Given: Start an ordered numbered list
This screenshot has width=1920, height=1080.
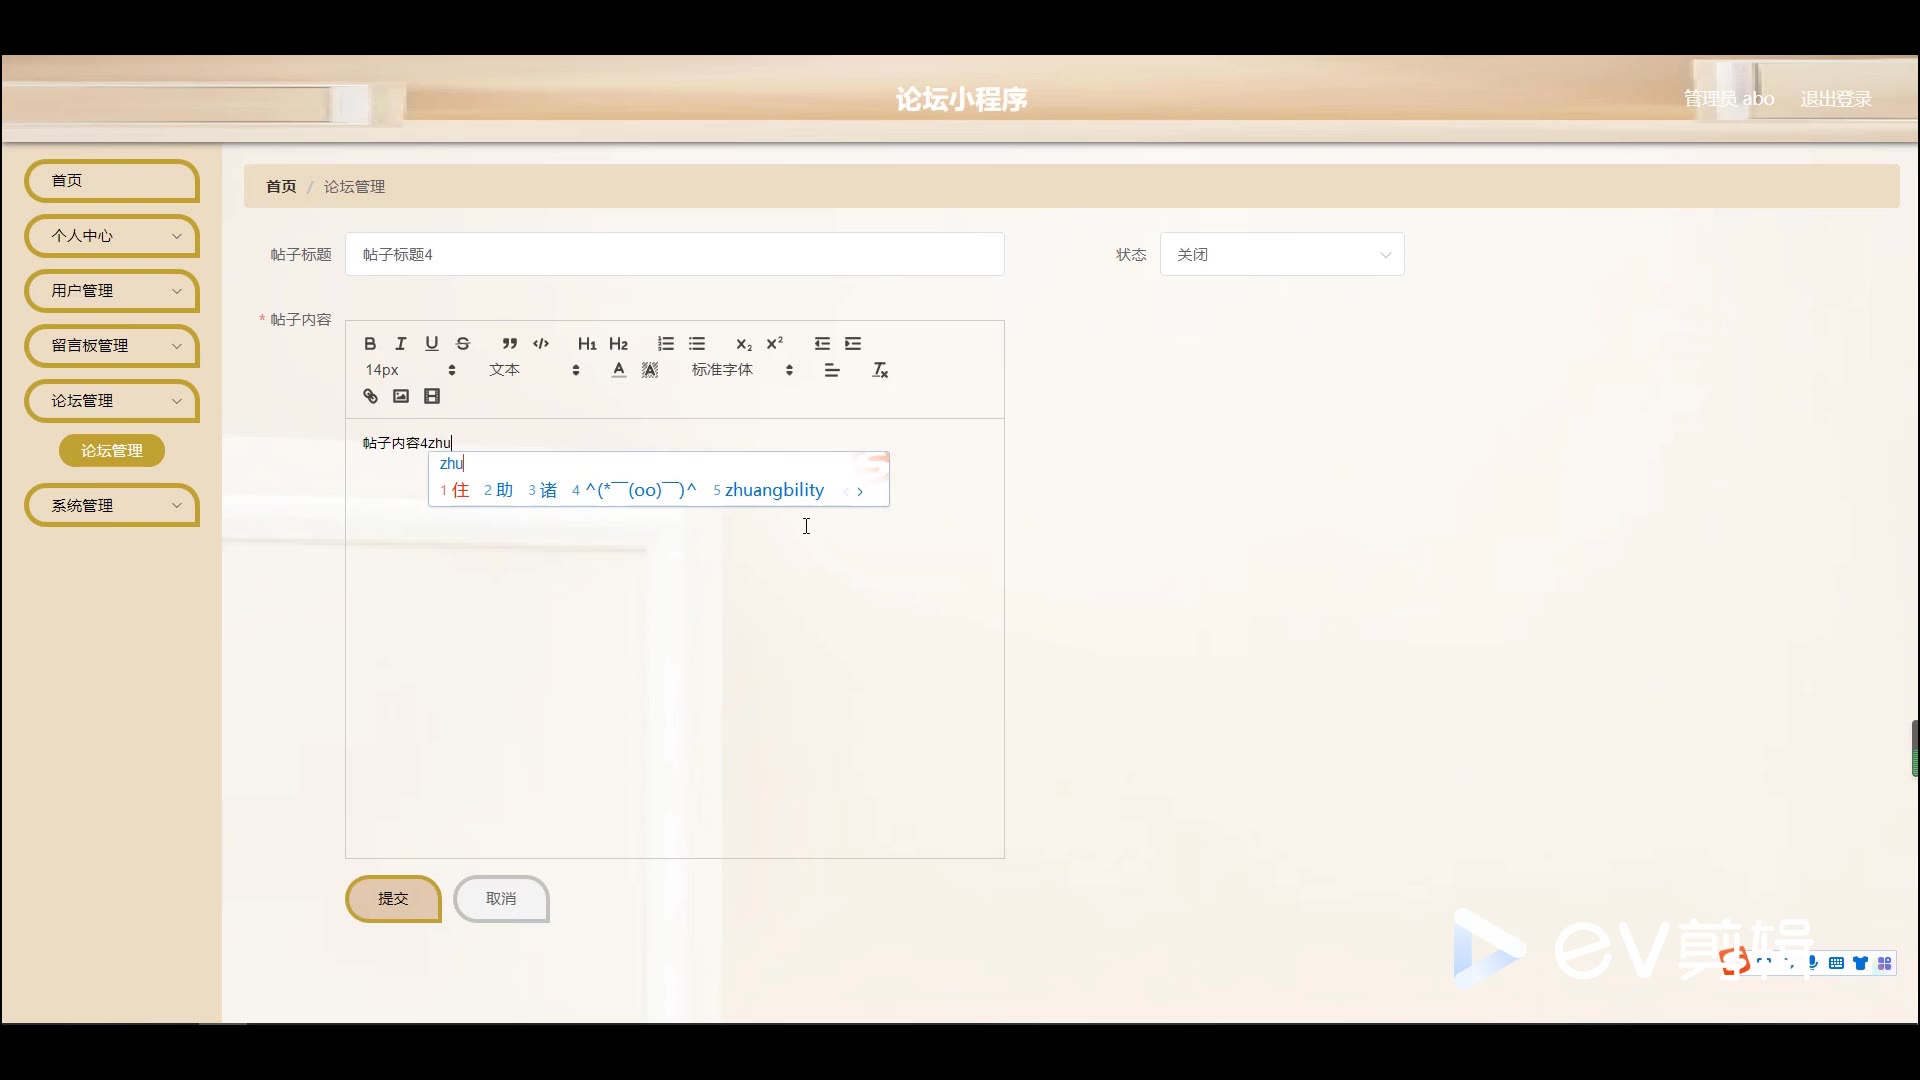Looking at the screenshot, I should tap(666, 343).
